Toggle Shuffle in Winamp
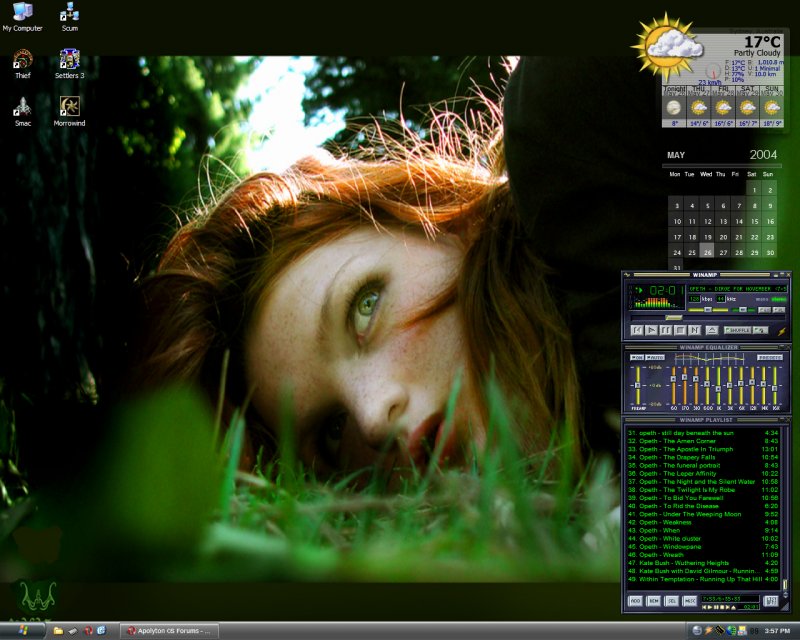The width and height of the screenshot is (800, 640). pyautogui.click(x=737, y=329)
